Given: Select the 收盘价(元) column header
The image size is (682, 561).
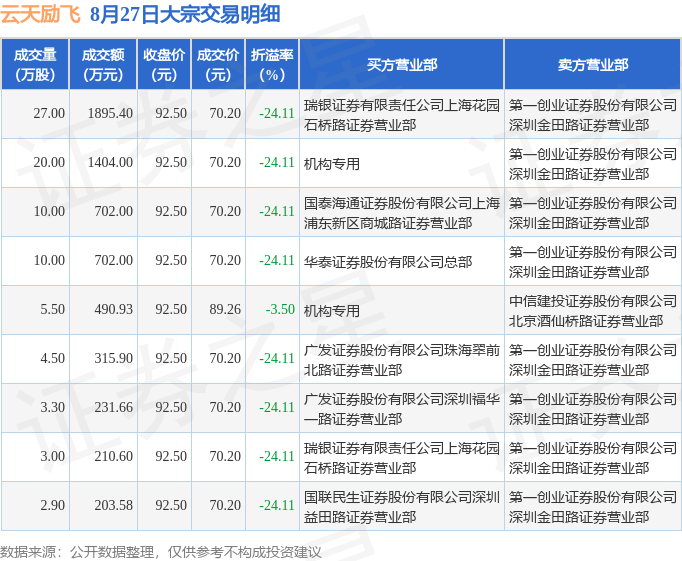Looking at the screenshot, I should click(164, 64).
